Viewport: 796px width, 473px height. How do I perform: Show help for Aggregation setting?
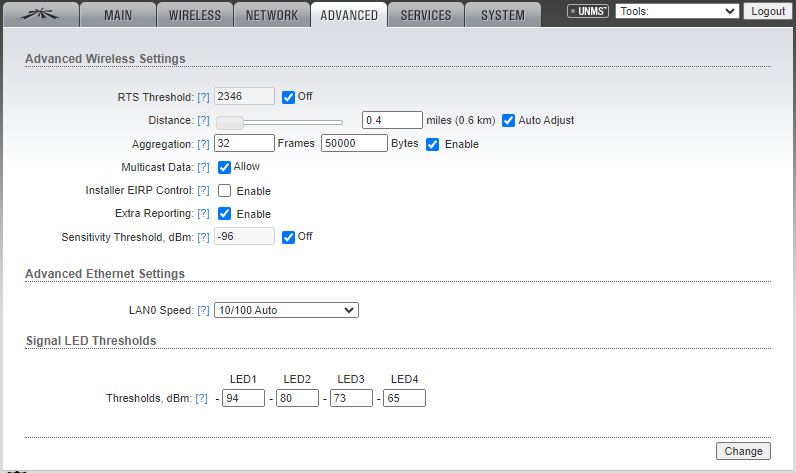point(203,145)
